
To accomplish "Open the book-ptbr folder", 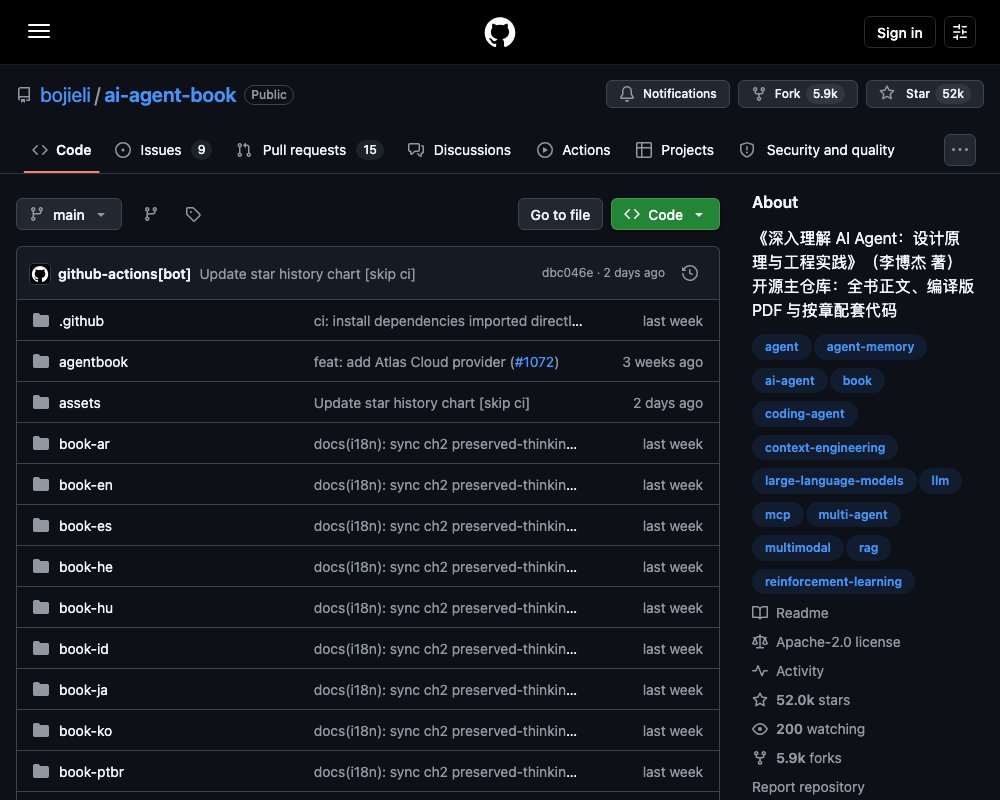I will point(92,772).
